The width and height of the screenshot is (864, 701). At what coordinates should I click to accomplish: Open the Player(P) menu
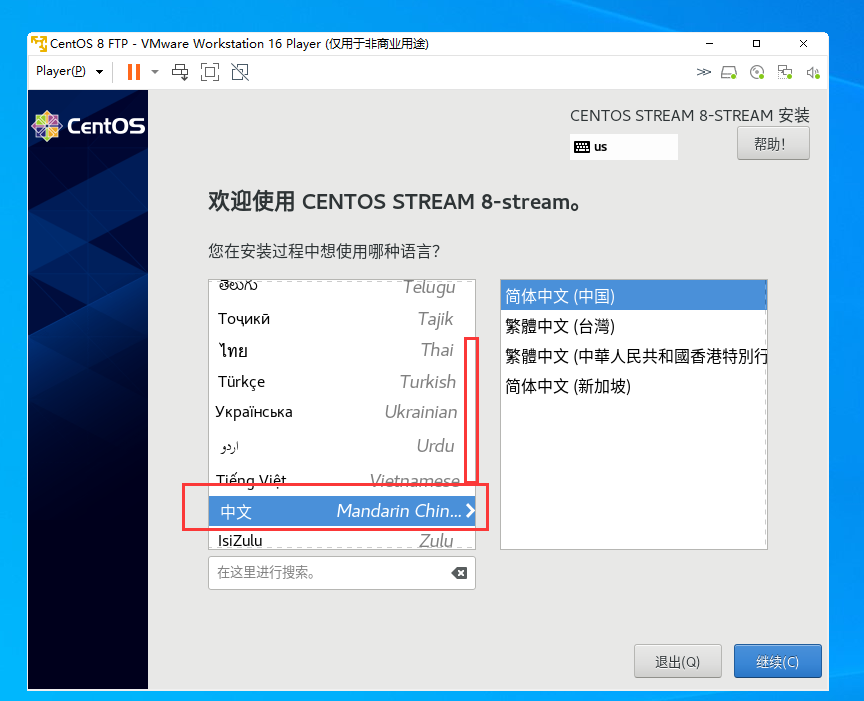[69, 72]
